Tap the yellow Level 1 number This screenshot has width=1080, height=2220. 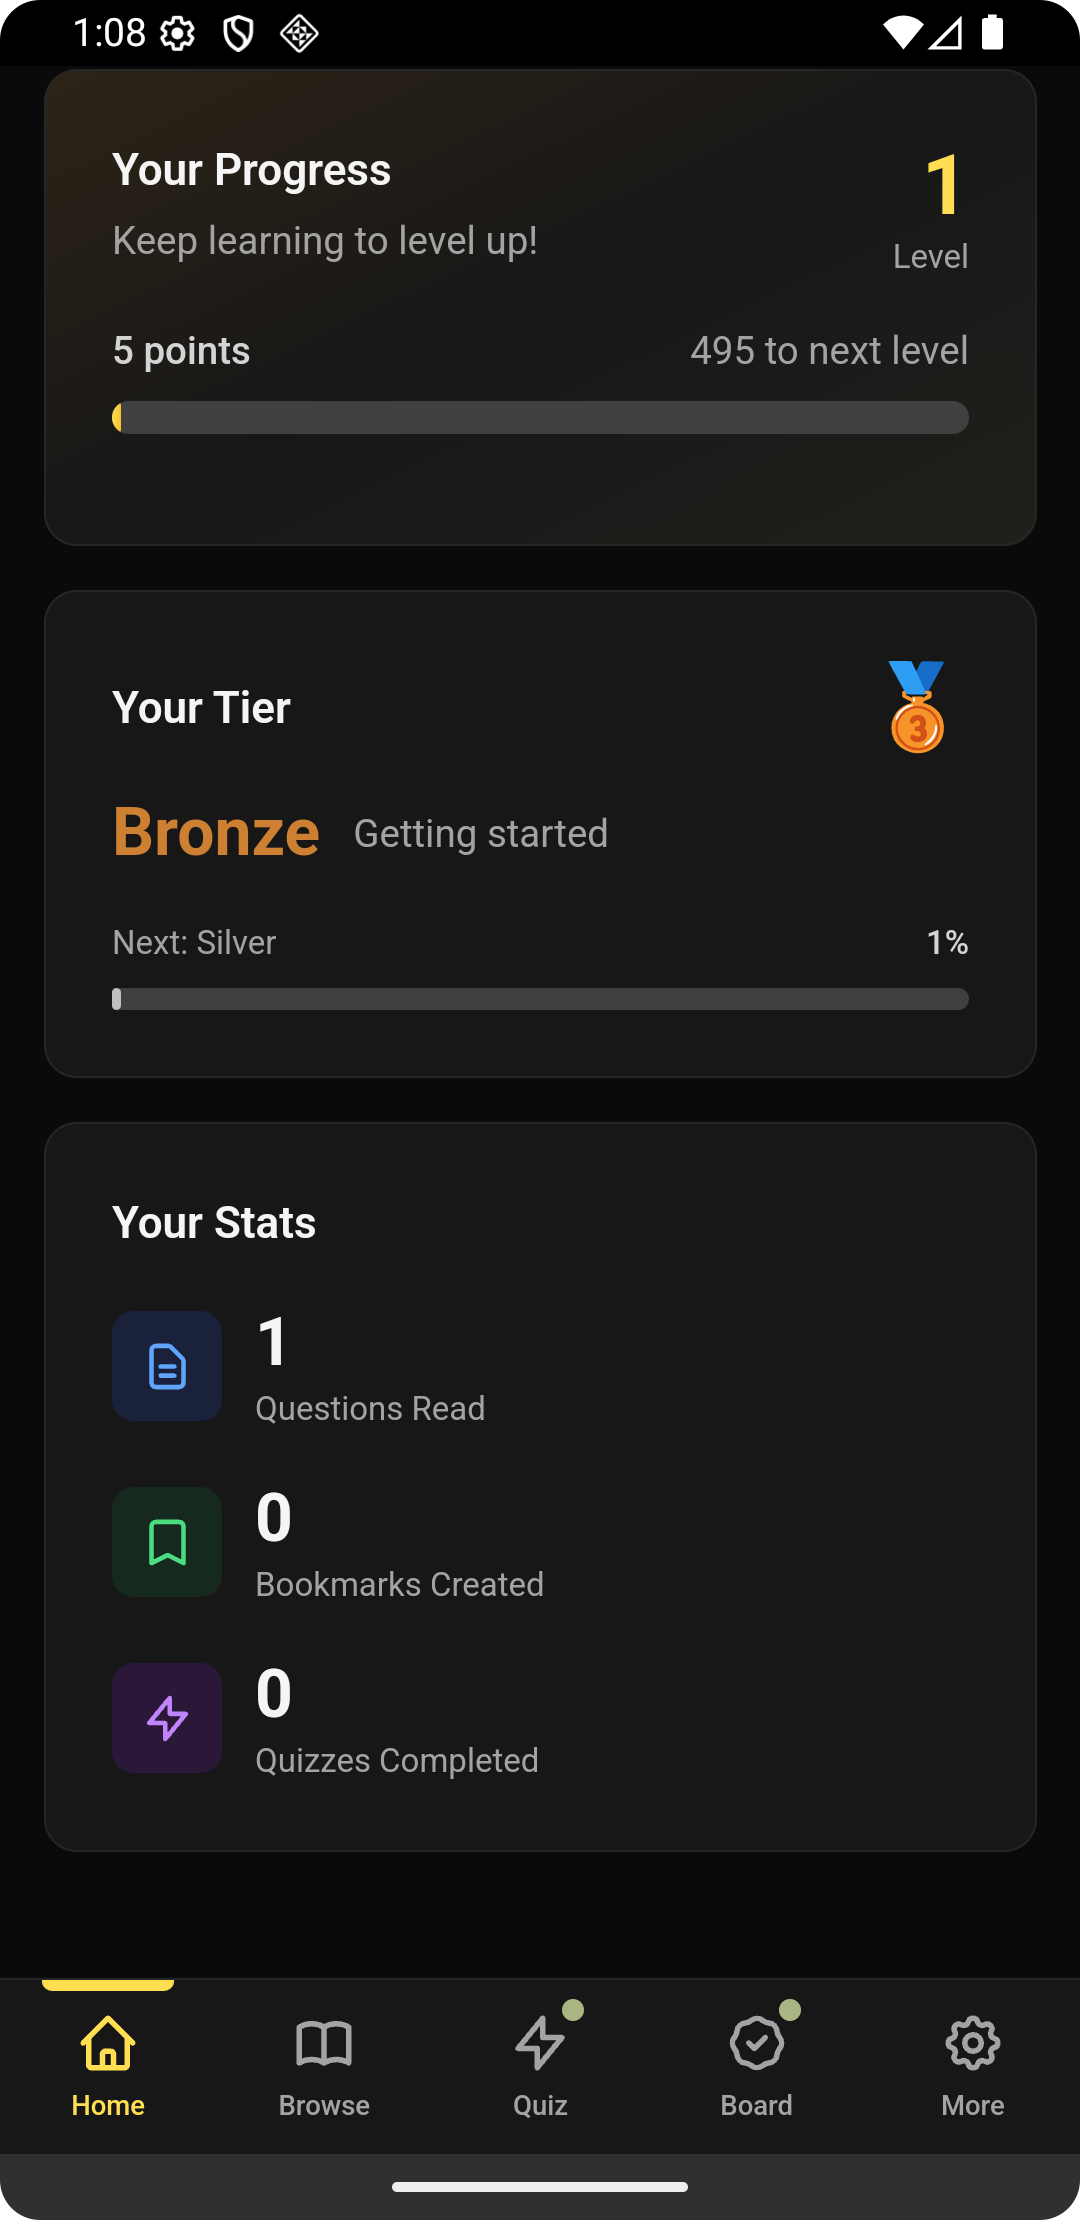[943, 186]
